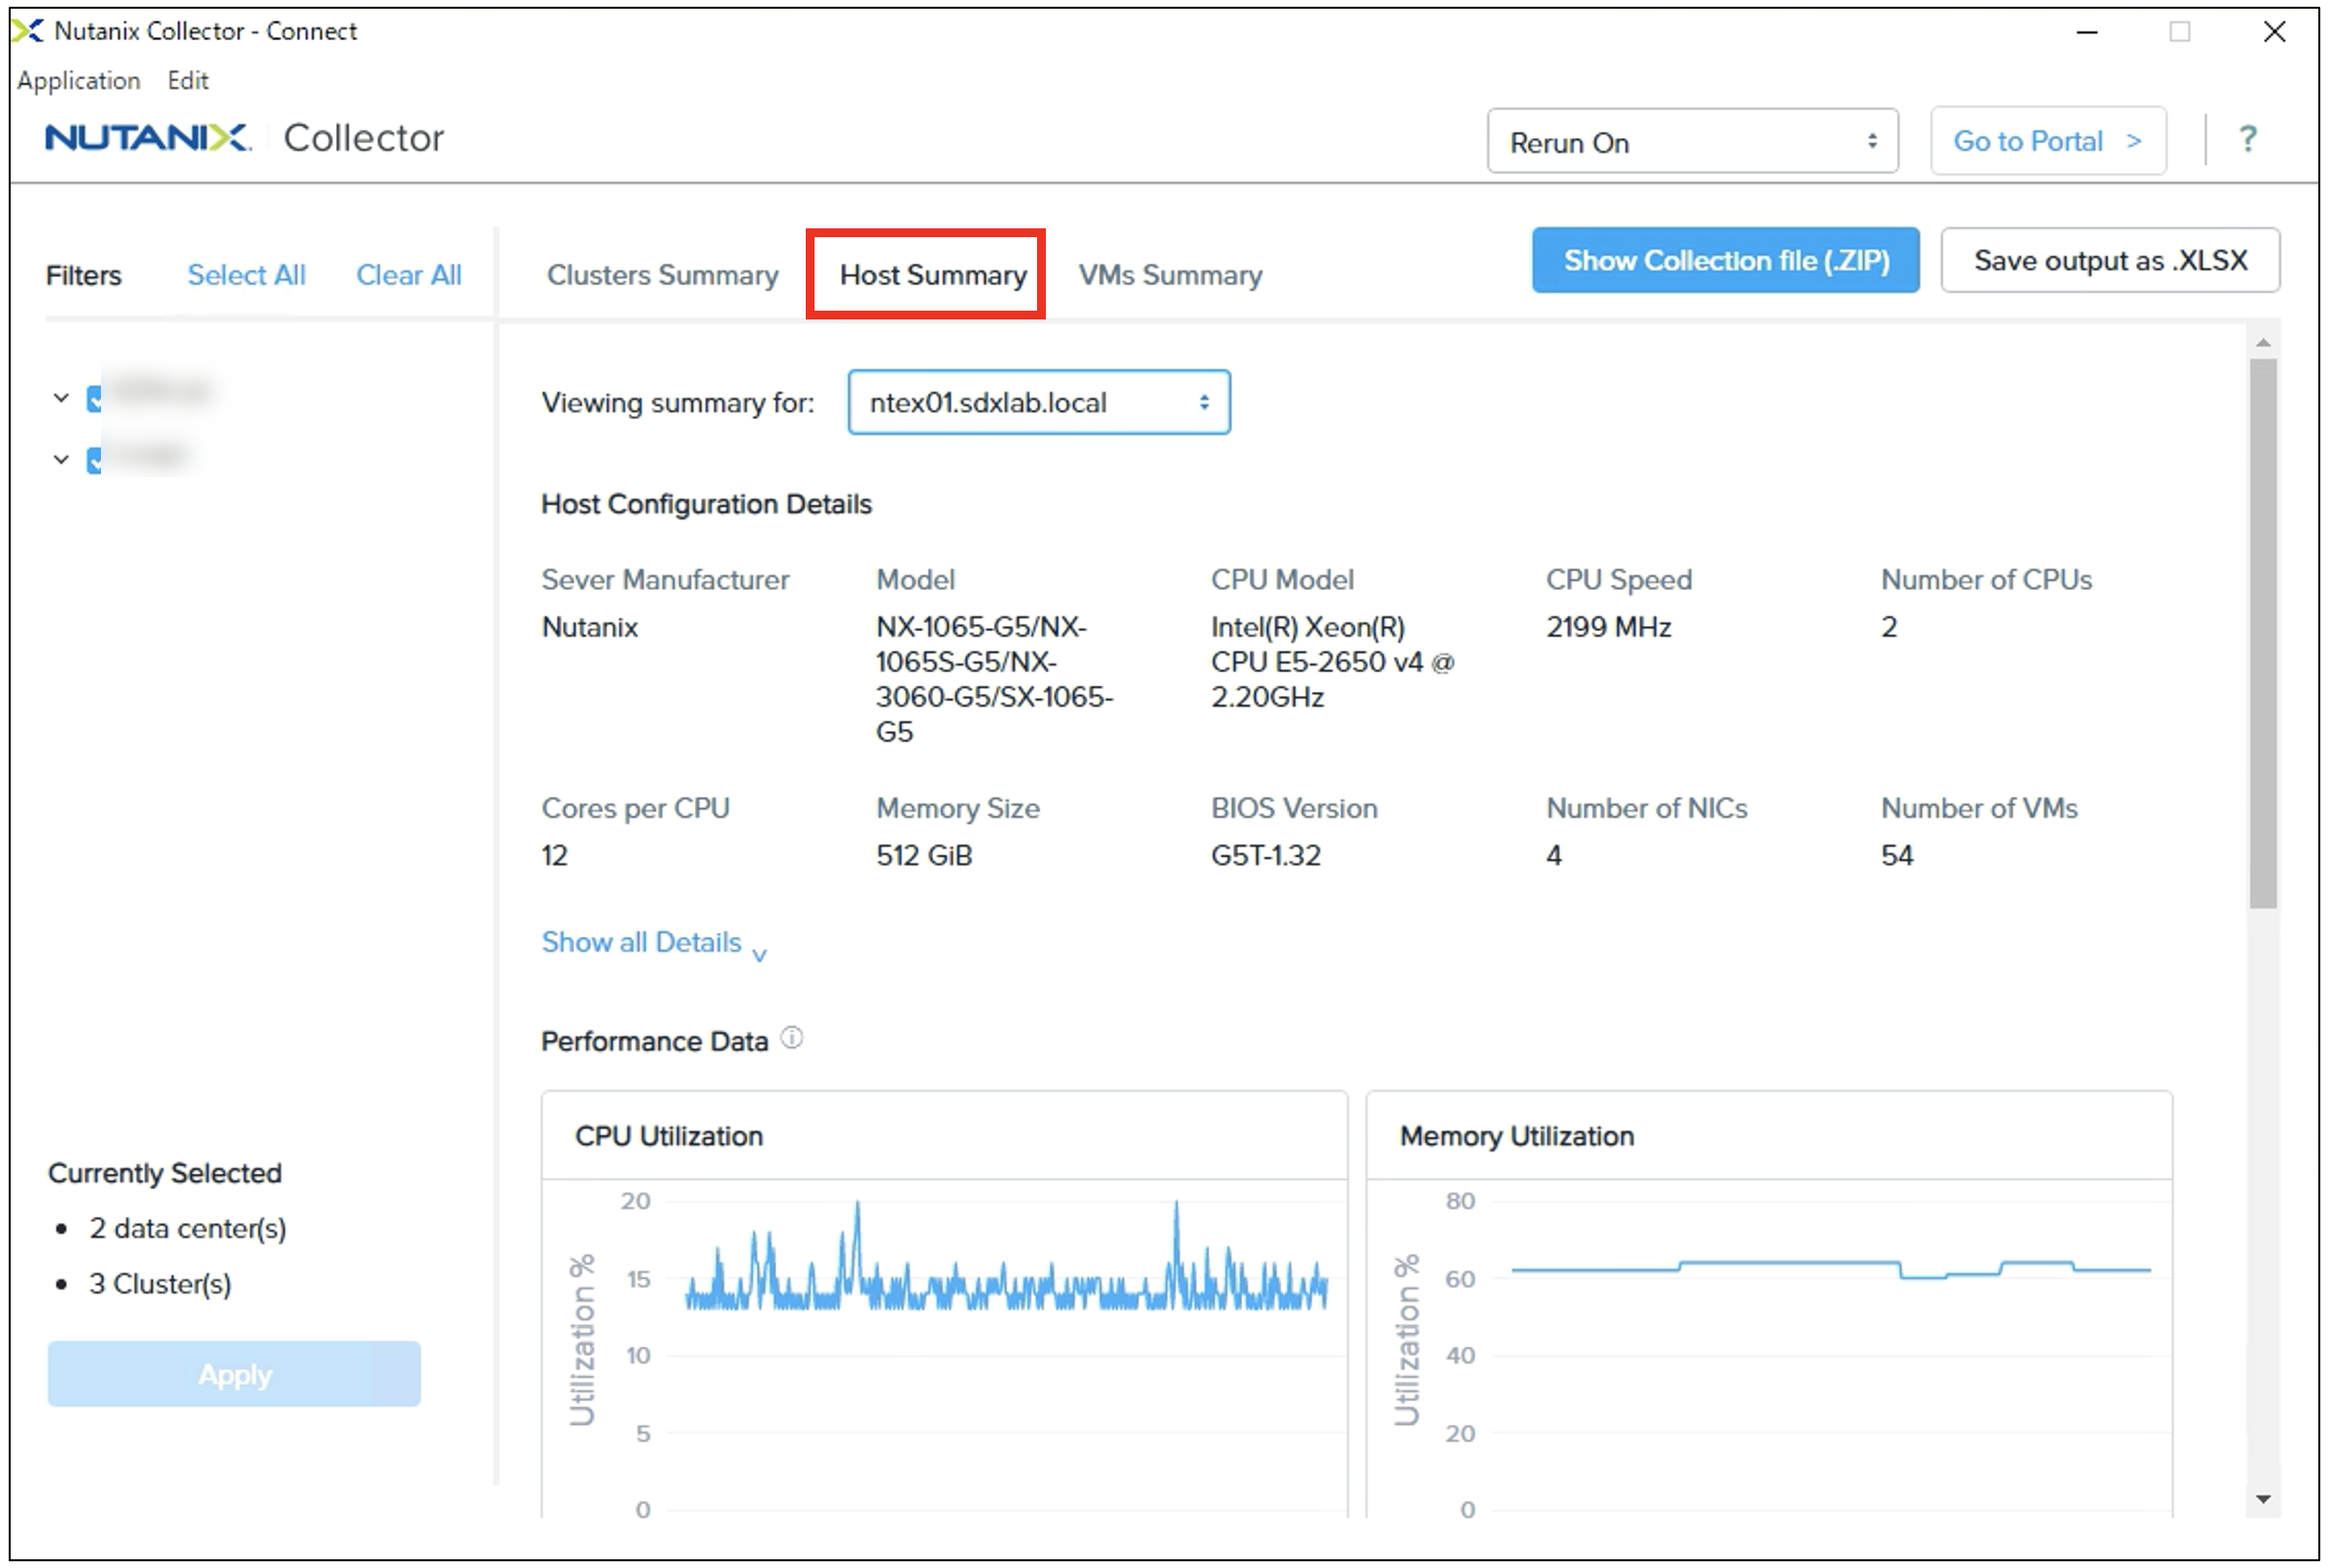Click the 'Cores per CPU' label
The height and width of the screenshot is (1568, 2329).
[635, 808]
